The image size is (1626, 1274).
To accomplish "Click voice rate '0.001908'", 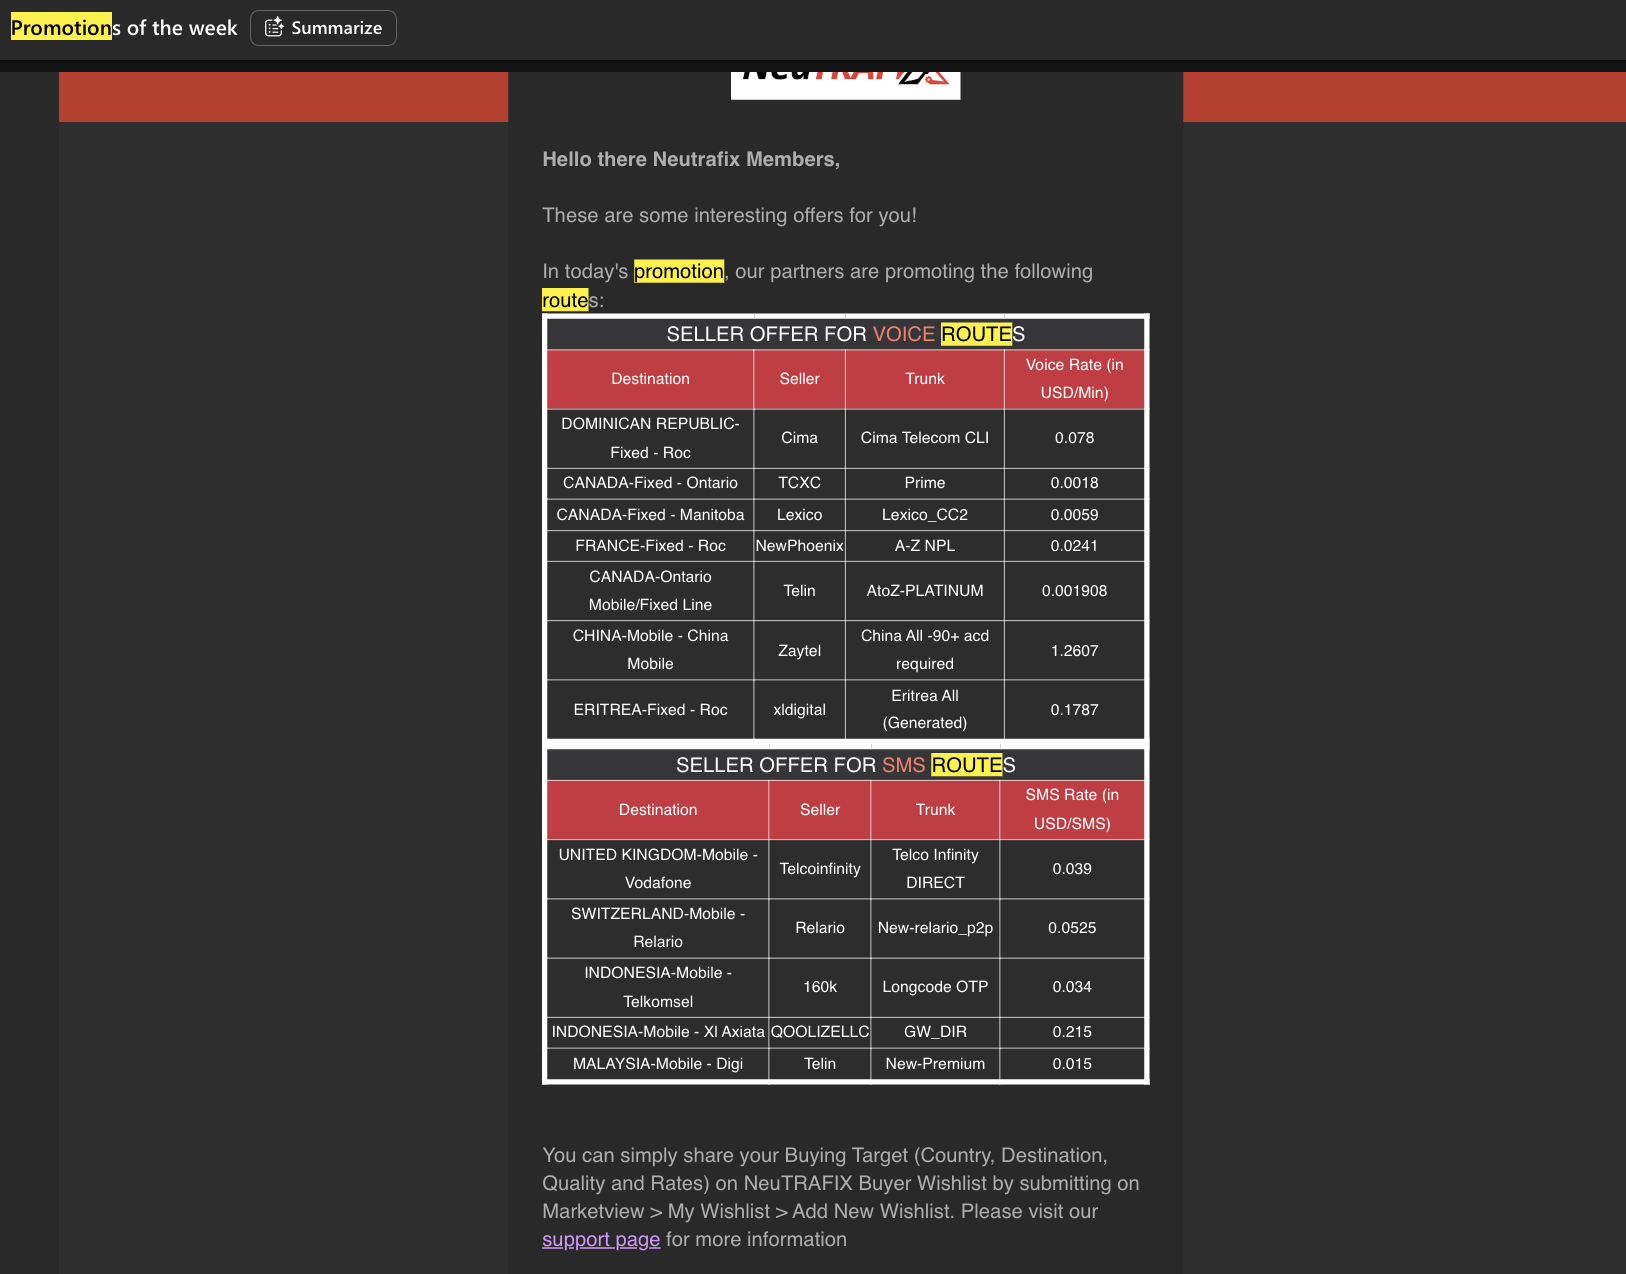I will coord(1074,591).
